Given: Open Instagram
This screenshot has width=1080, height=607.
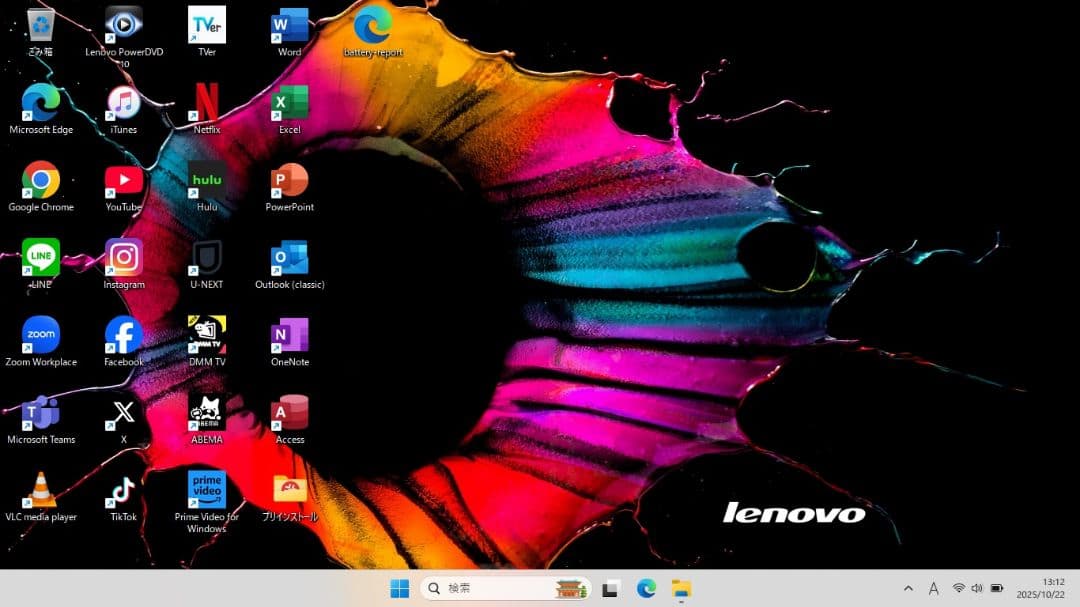Looking at the screenshot, I should tap(122, 255).
